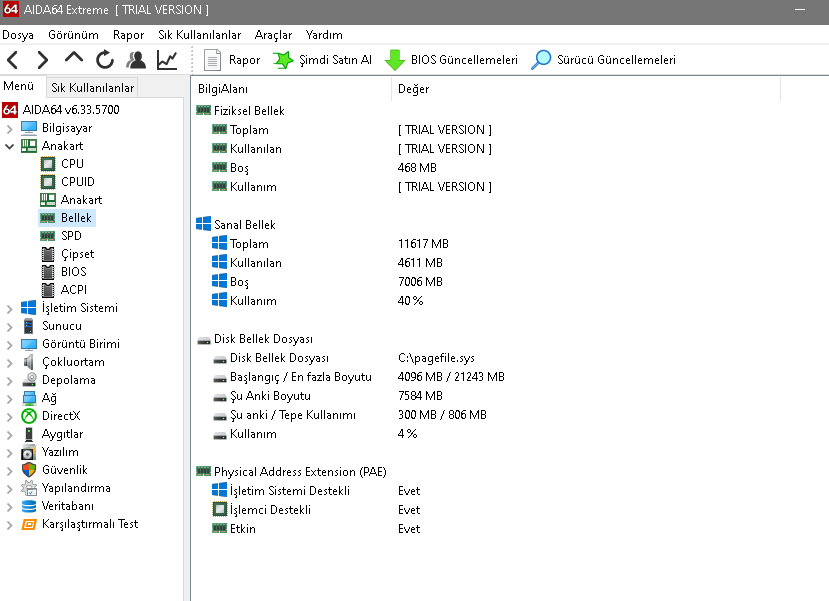Click the Çokluortam speaker icon
This screenshot has height=601, width=829.
point(29,362)
